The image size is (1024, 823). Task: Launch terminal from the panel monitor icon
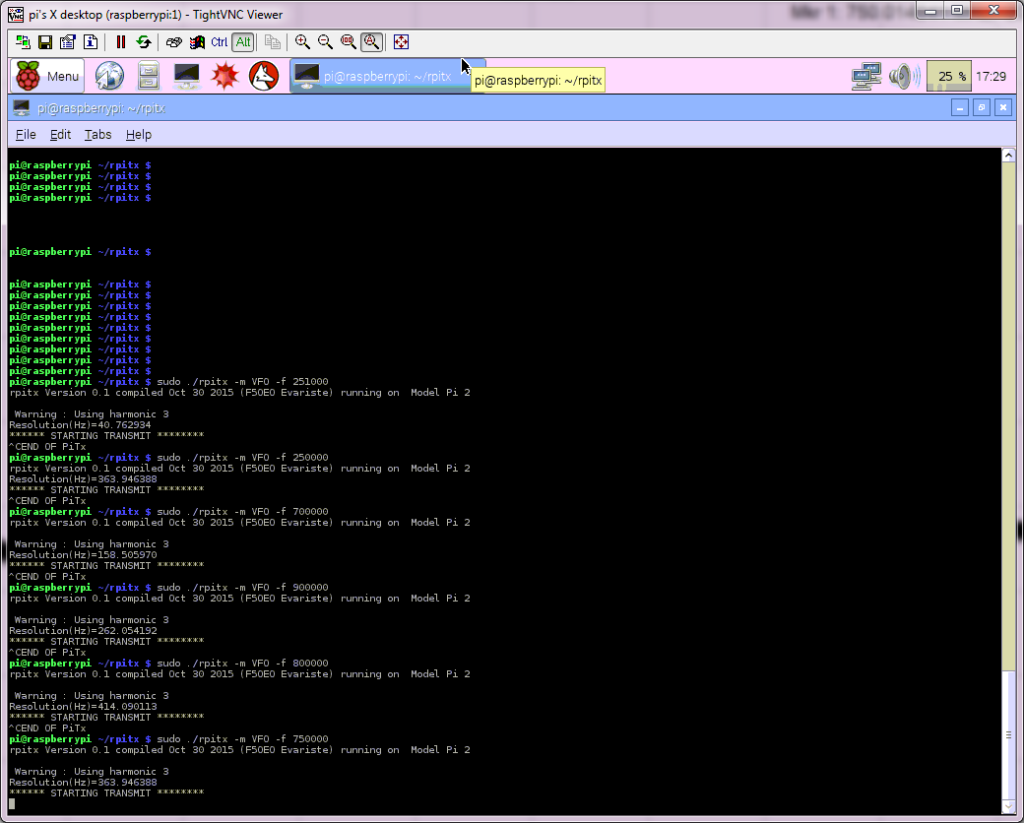(187, 76)
